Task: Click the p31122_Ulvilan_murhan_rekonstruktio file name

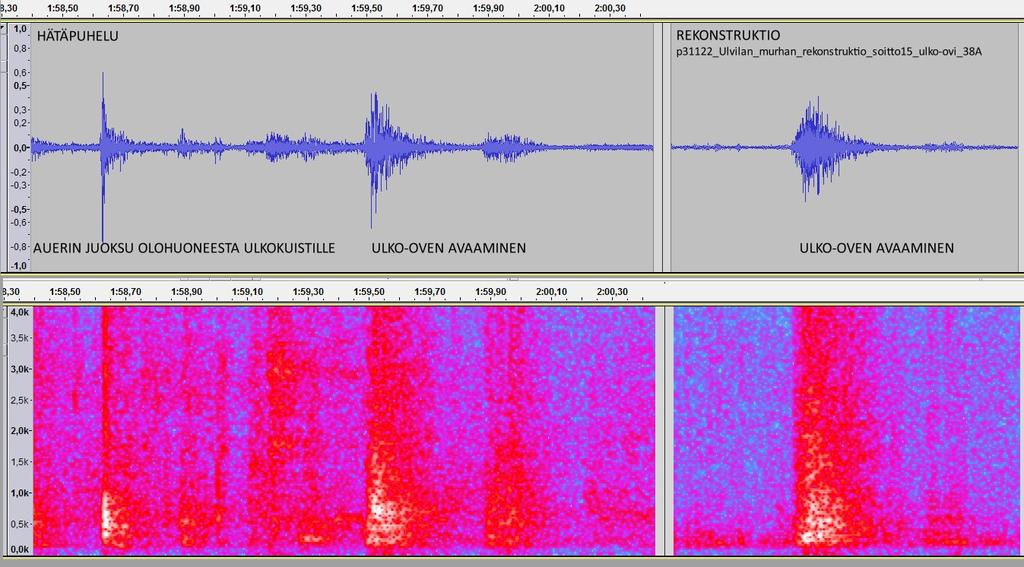Action: click(x=829, y=52)
